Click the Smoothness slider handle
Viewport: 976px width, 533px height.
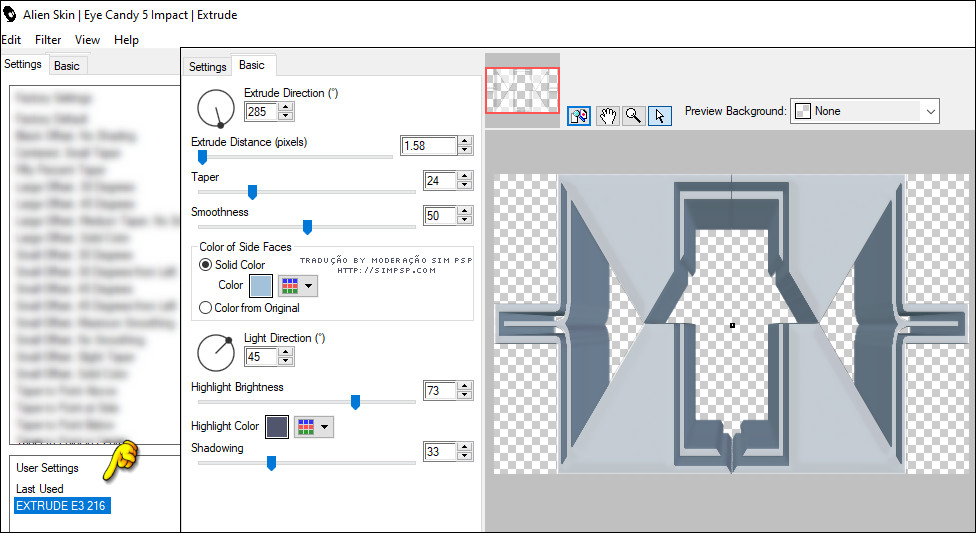click(x=307, y=227)
